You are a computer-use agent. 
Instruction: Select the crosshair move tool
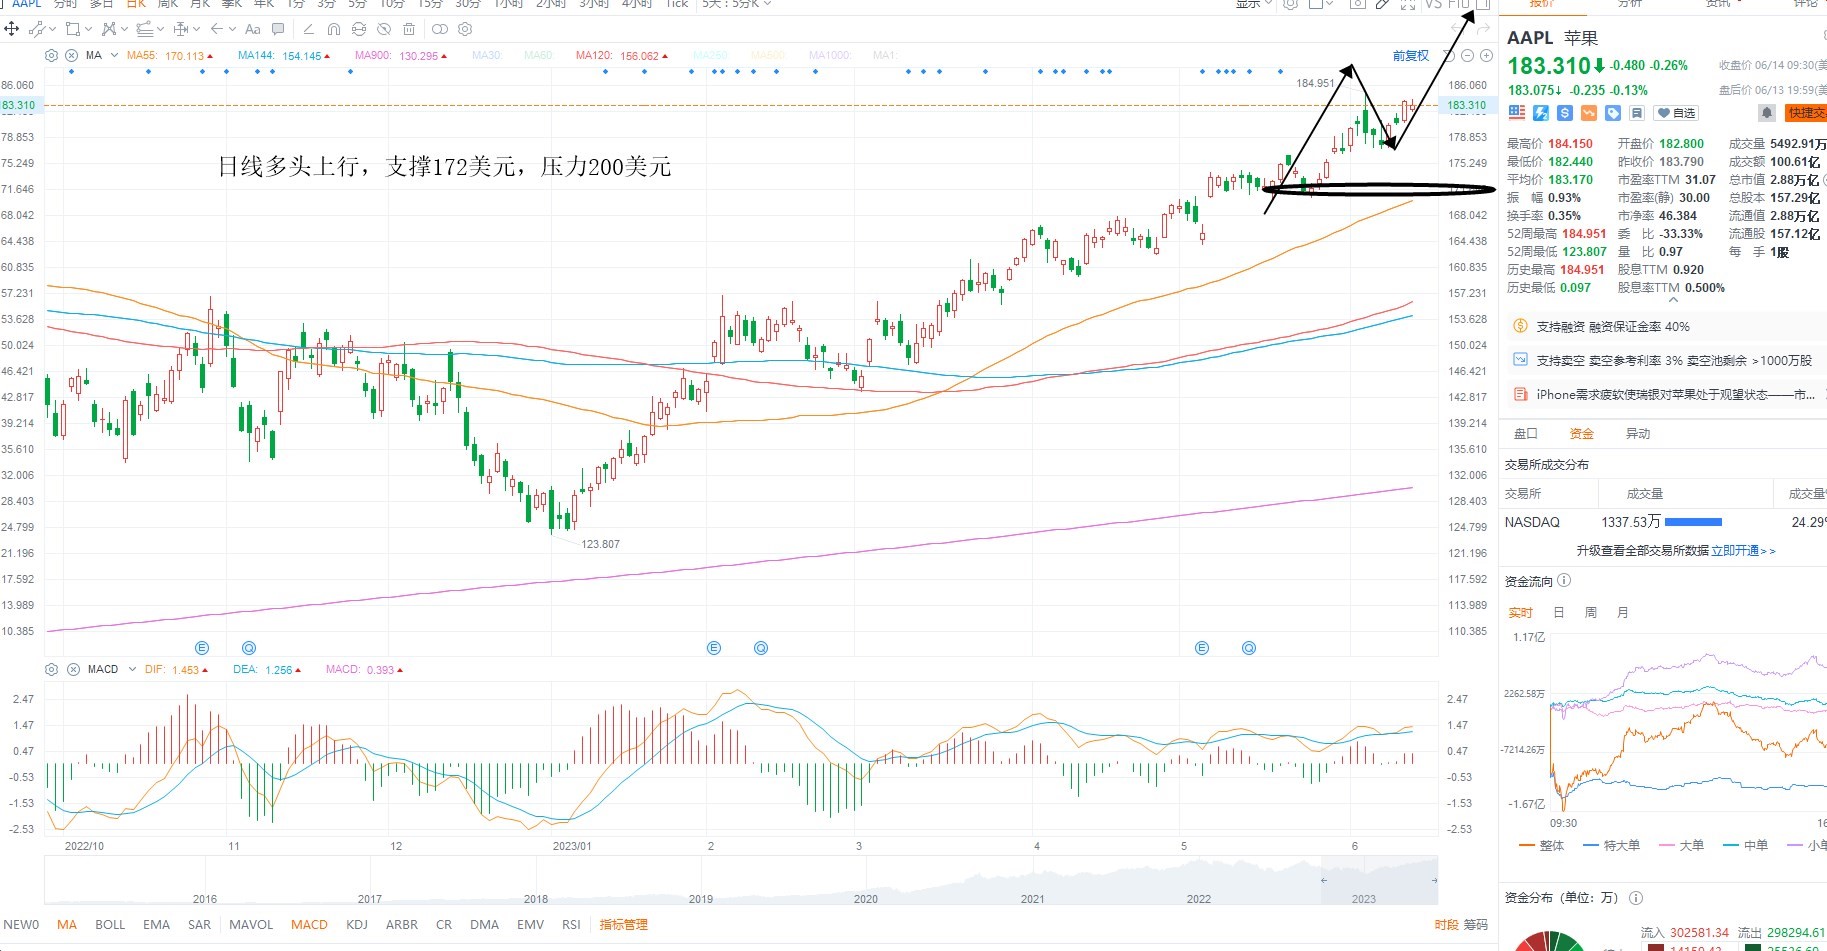(x=13, y=29)
